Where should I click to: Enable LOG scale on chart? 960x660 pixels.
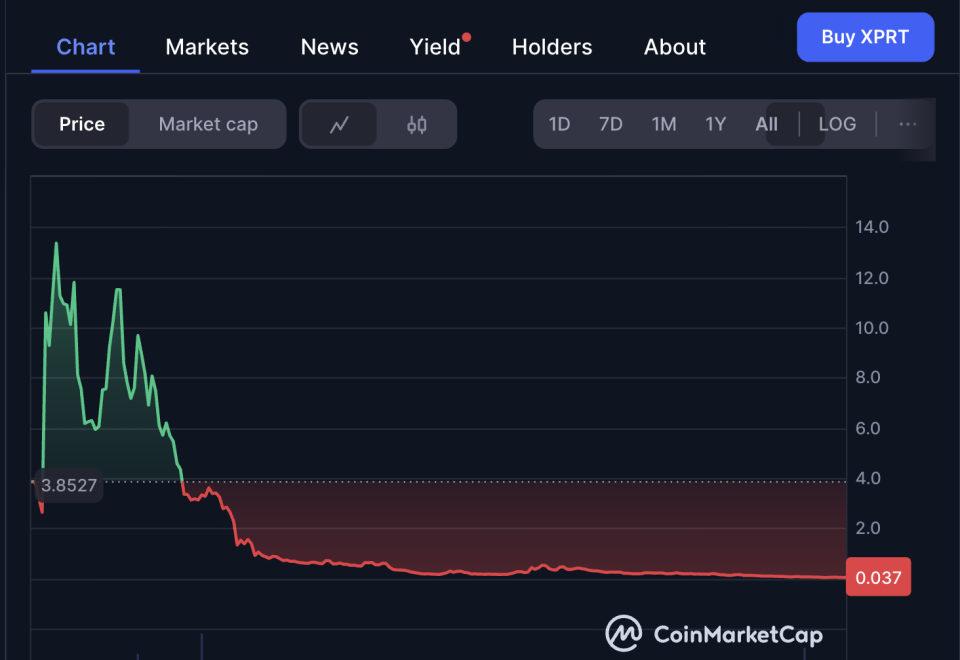point(837,124)
